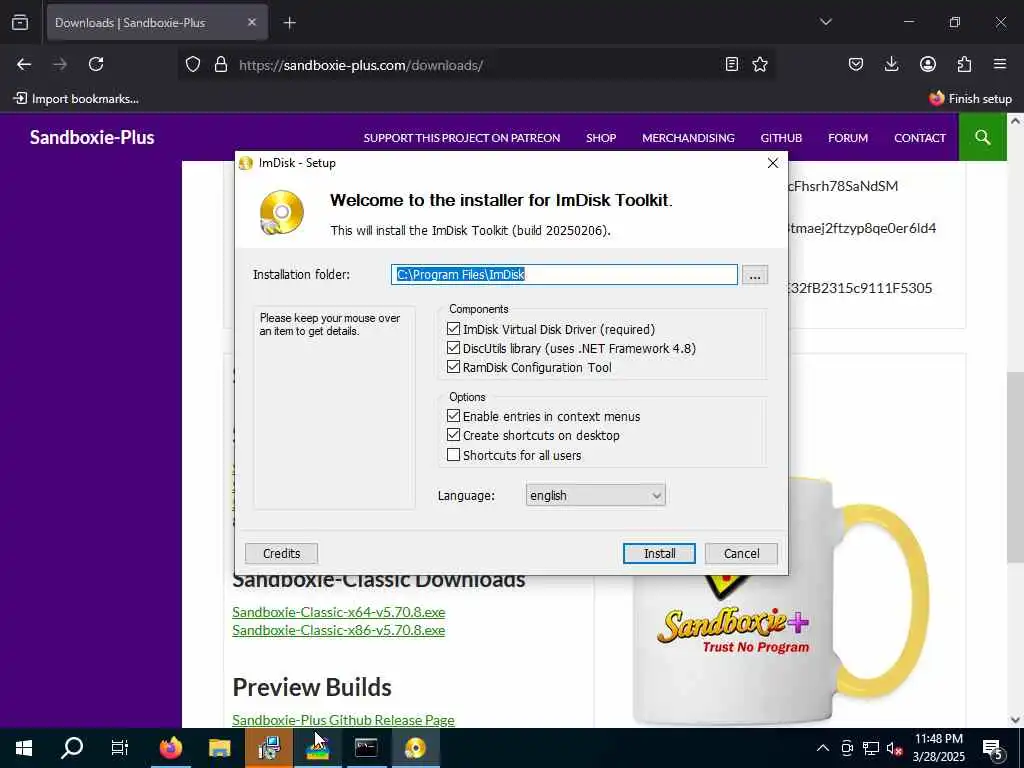1024x768 pixels.
Task: Click the address bar URL
Action: pyautogui.click(x=360, y=65)
